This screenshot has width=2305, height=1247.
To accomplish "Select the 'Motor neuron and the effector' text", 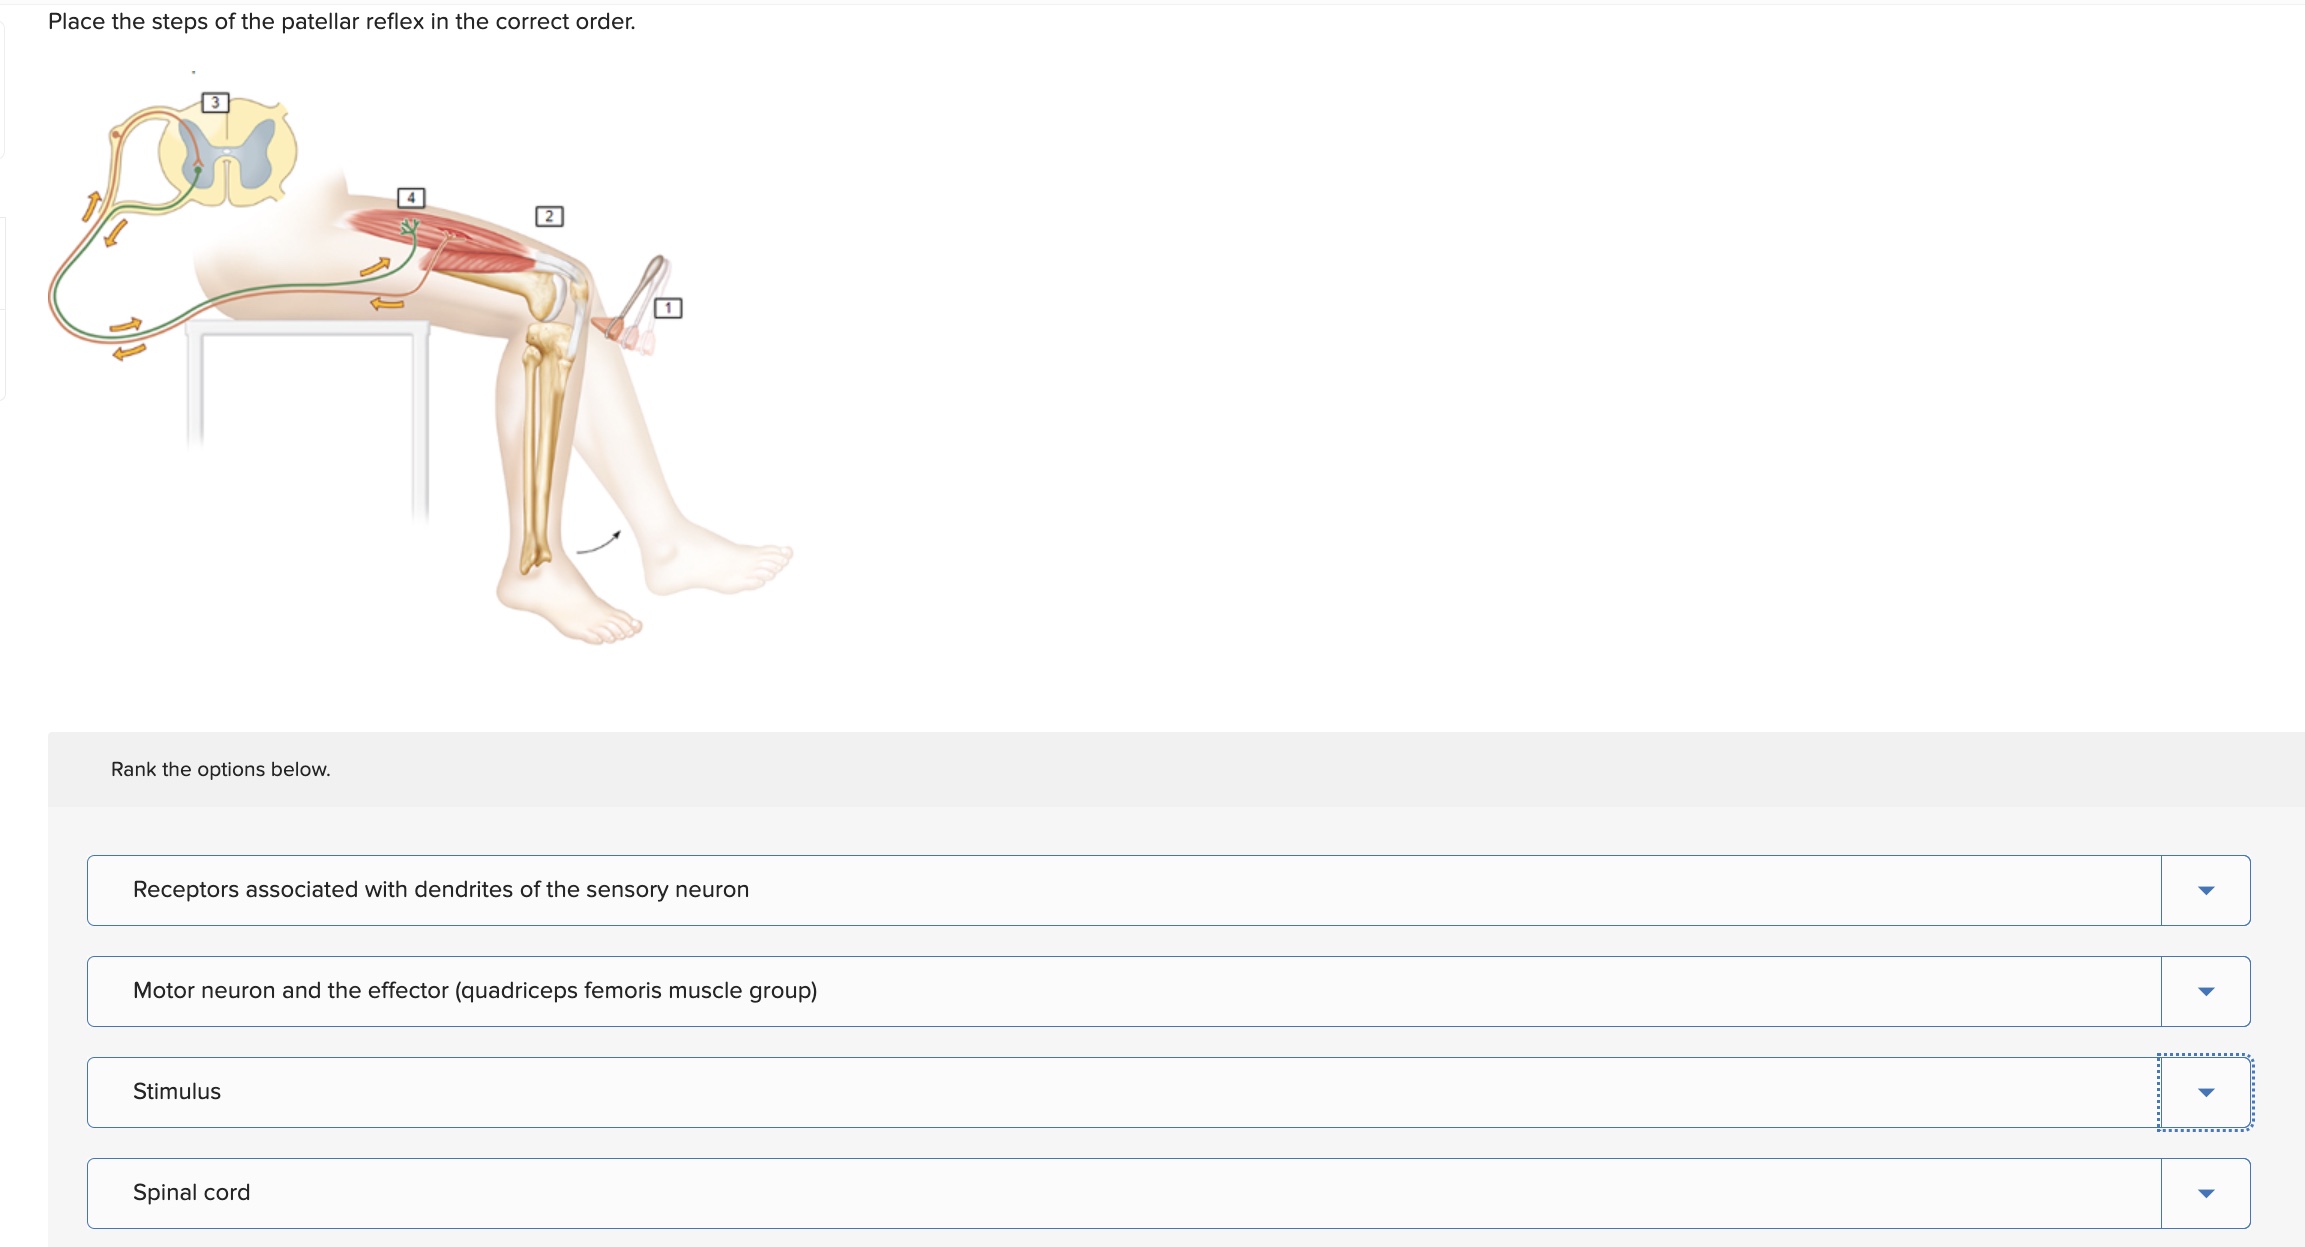I will point(474,991).
